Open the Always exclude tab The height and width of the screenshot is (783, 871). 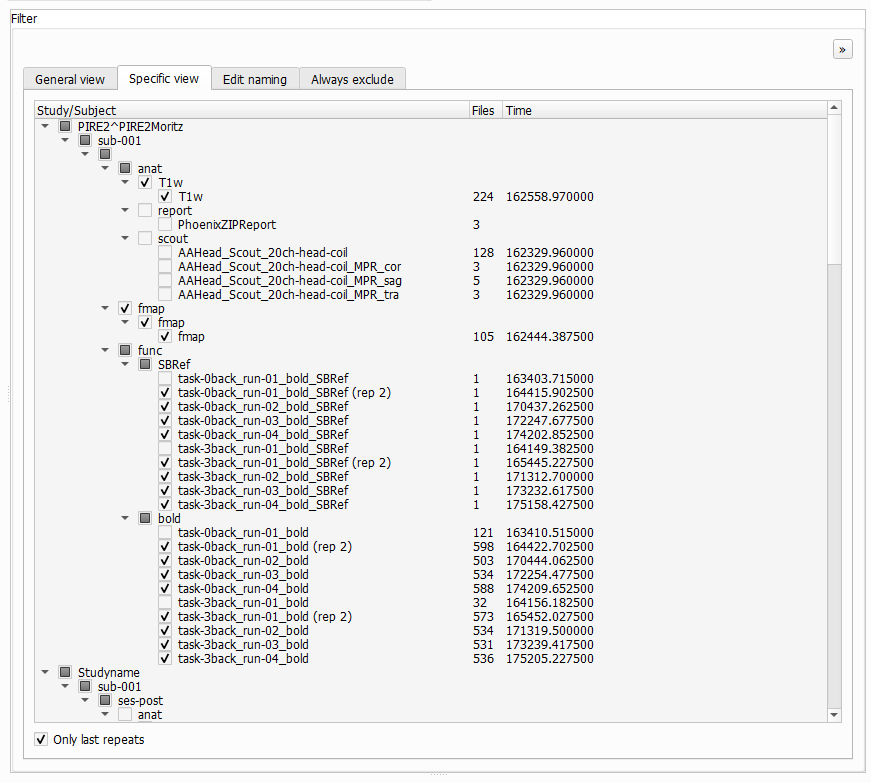[x=352, y=79]
